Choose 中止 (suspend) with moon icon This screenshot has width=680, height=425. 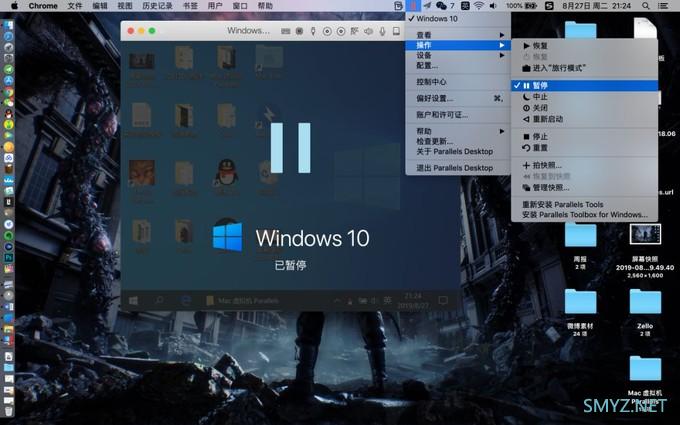pyautogui.click(x=585, y=97)
